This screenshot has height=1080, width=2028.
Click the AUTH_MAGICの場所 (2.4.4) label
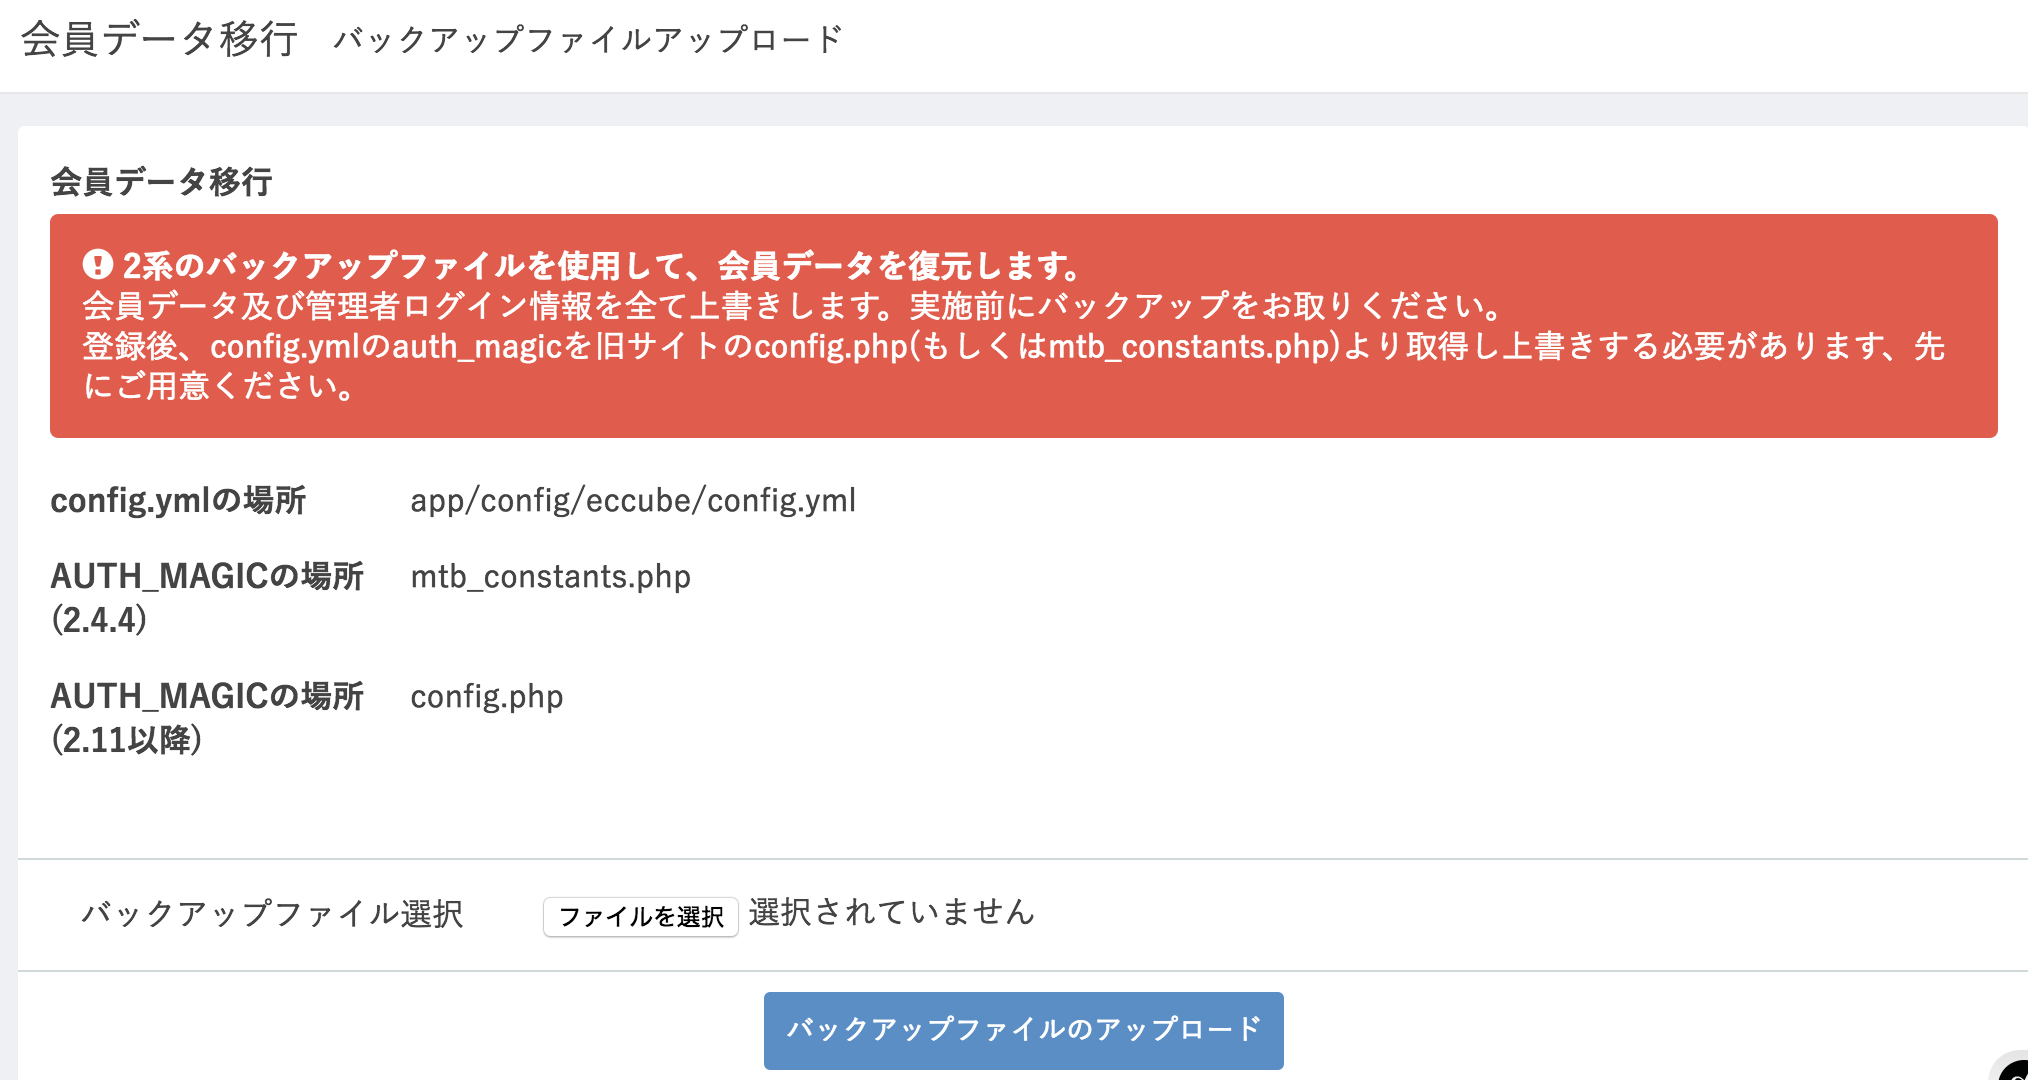coord(207,597)
